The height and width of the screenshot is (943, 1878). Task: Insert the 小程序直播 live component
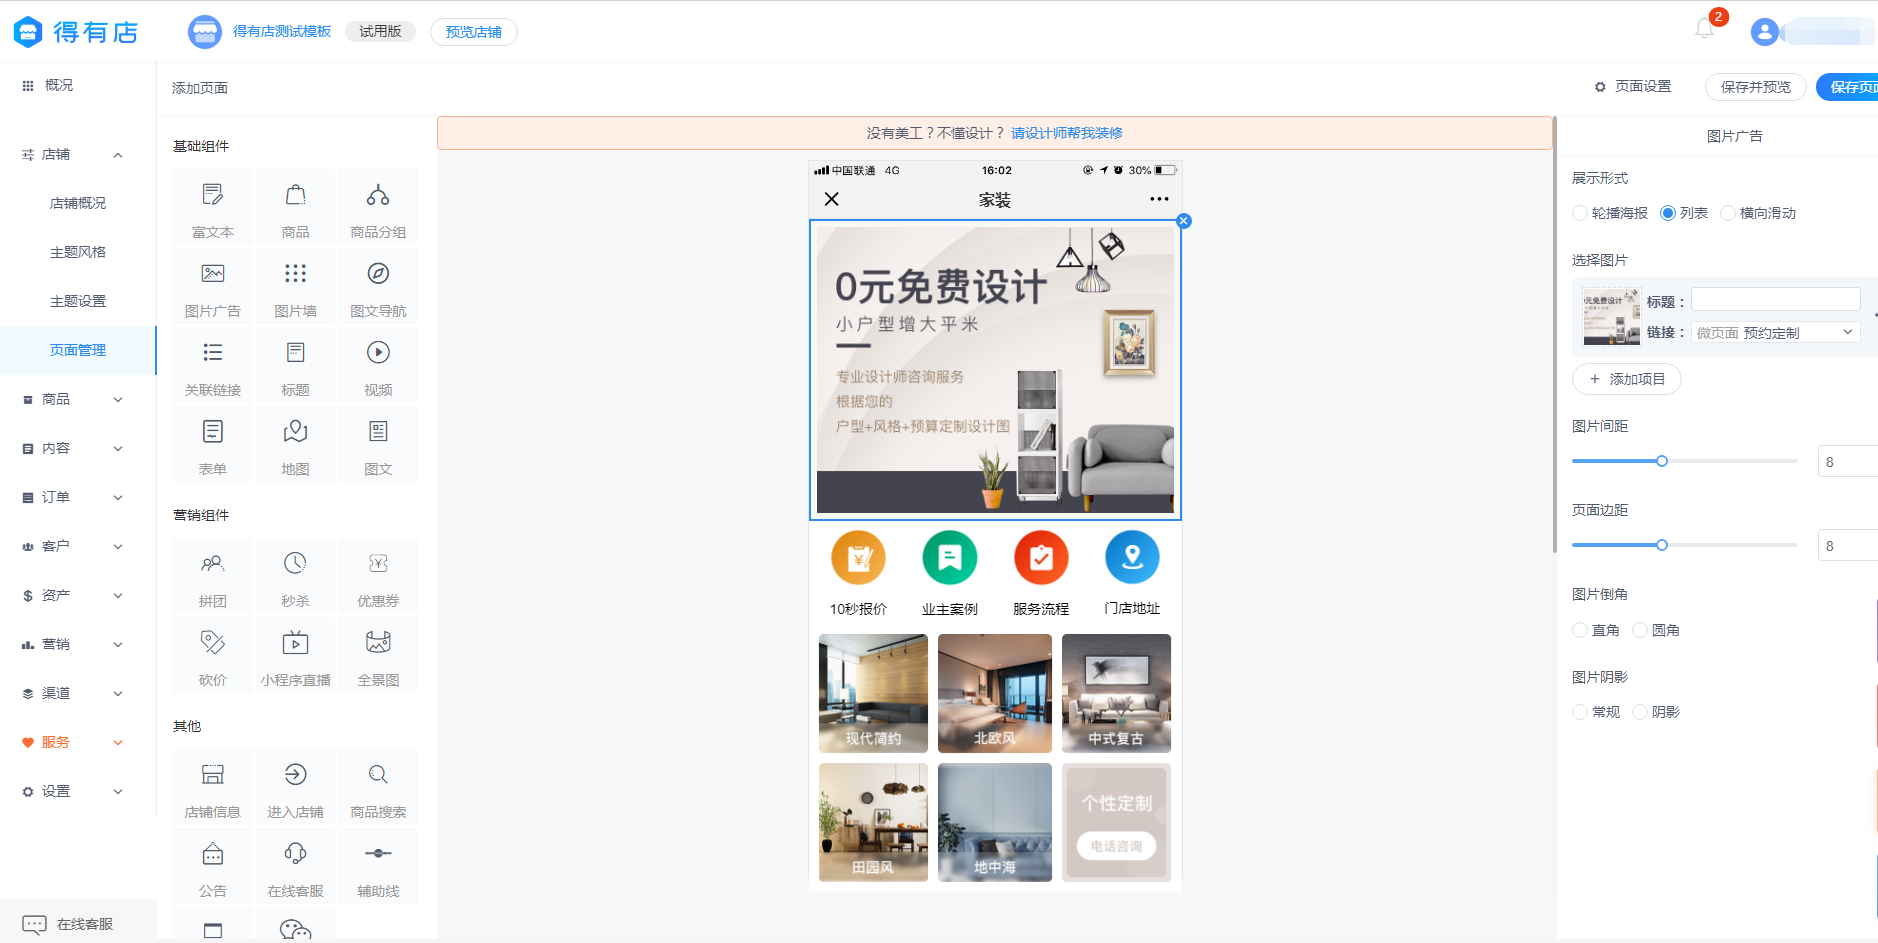pyautogui.click(x=295, y=657)
